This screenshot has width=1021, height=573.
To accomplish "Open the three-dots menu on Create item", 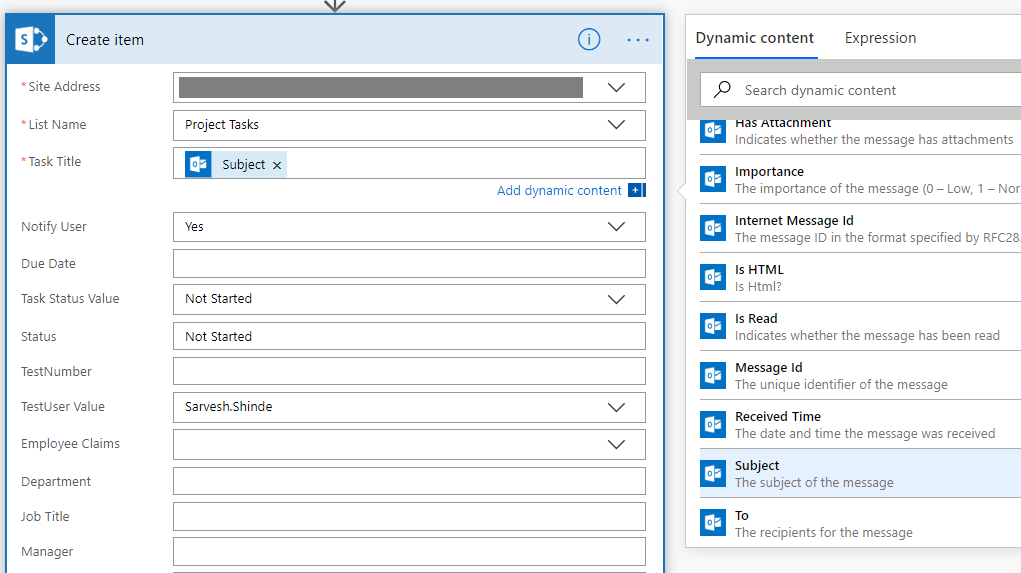I will 637,40.
